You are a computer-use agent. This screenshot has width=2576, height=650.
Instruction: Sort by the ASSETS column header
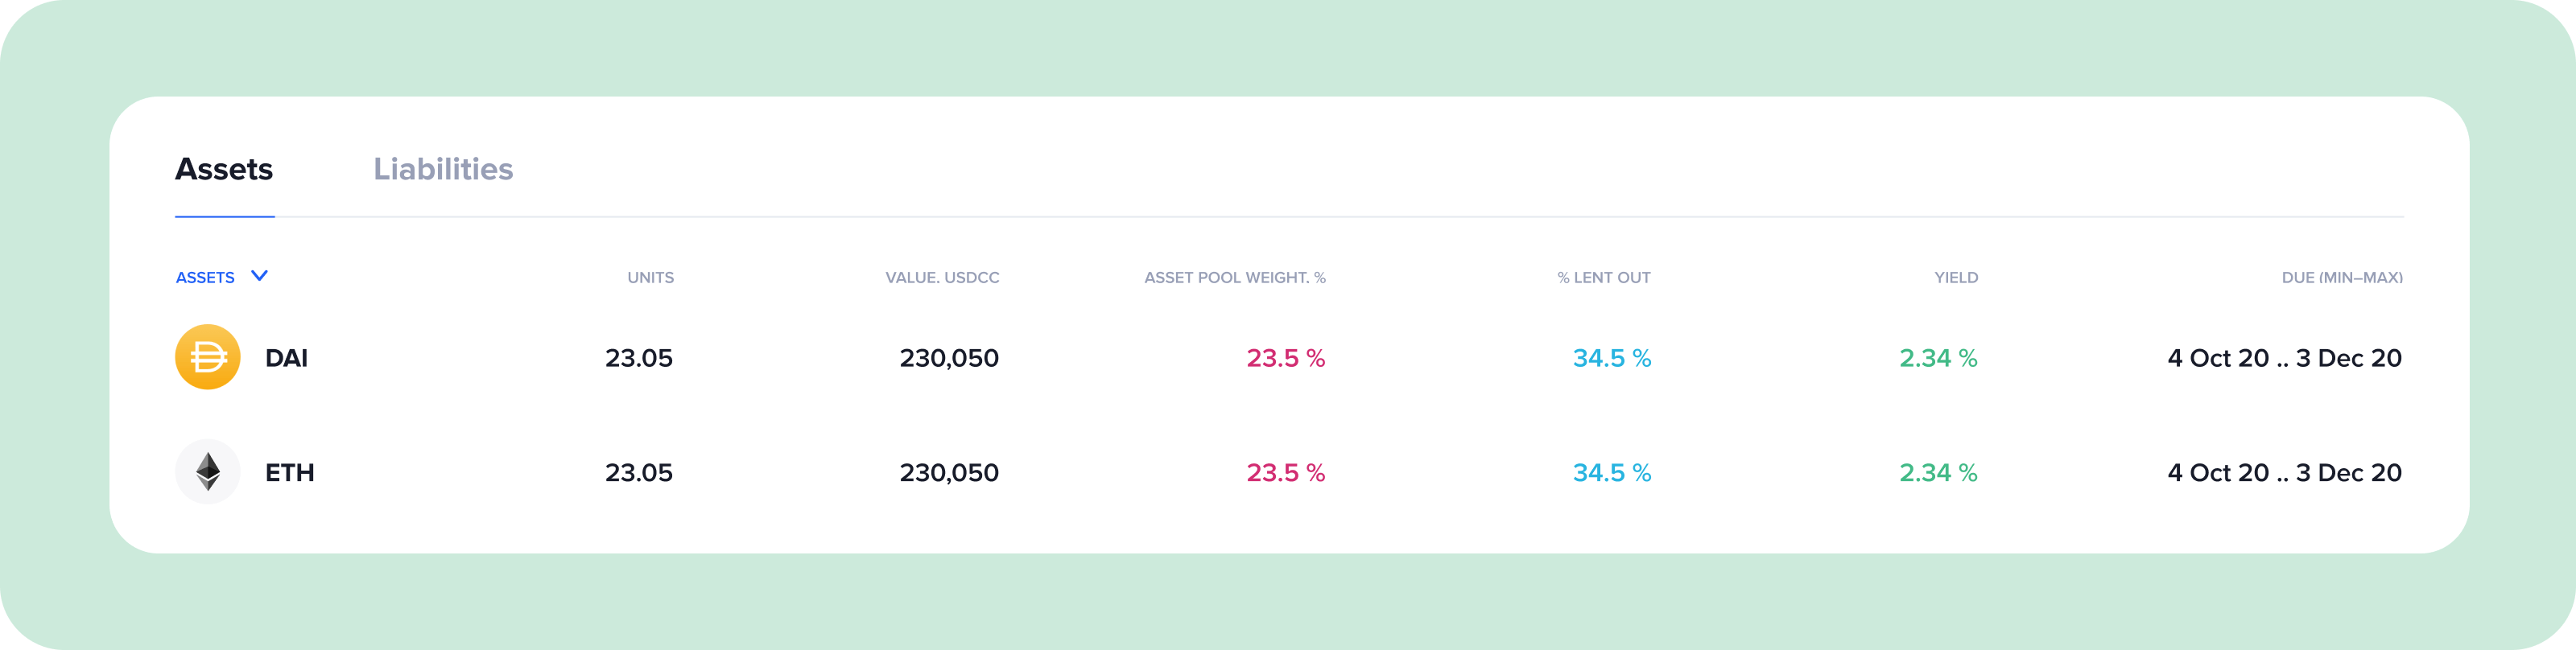(205, 277)
